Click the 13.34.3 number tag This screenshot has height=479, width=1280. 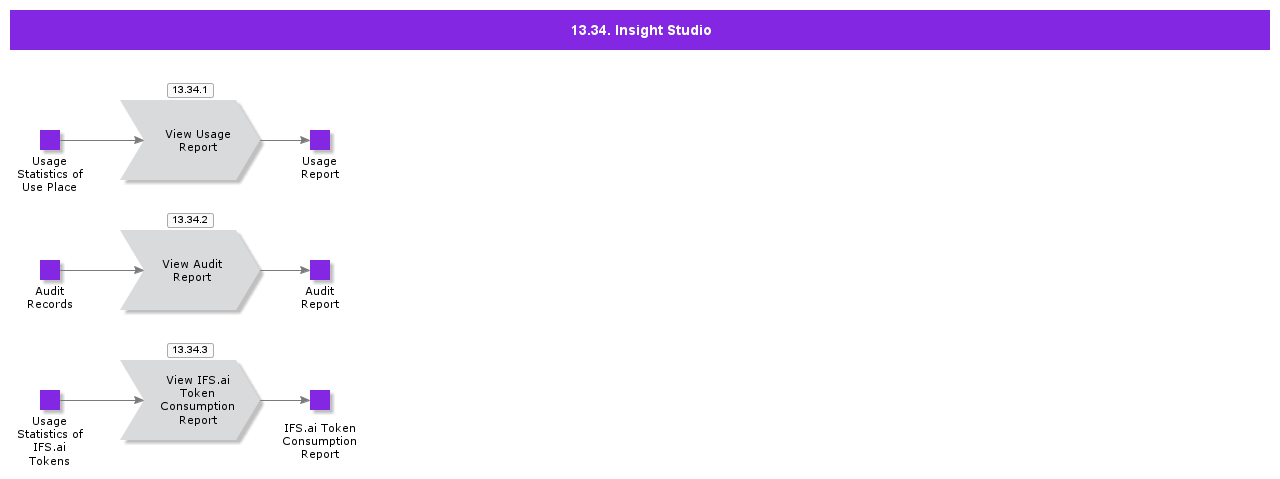click(190, 350)
